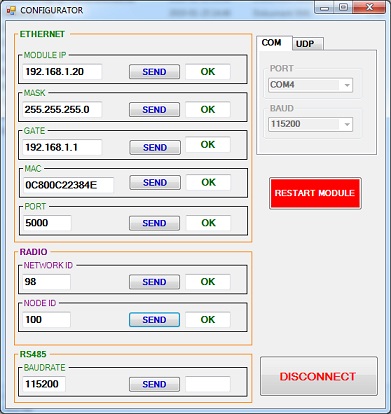This screenshot has height=414, width=391.
Task: Click the OK status for GATE
Action: [x=208, y=145]
